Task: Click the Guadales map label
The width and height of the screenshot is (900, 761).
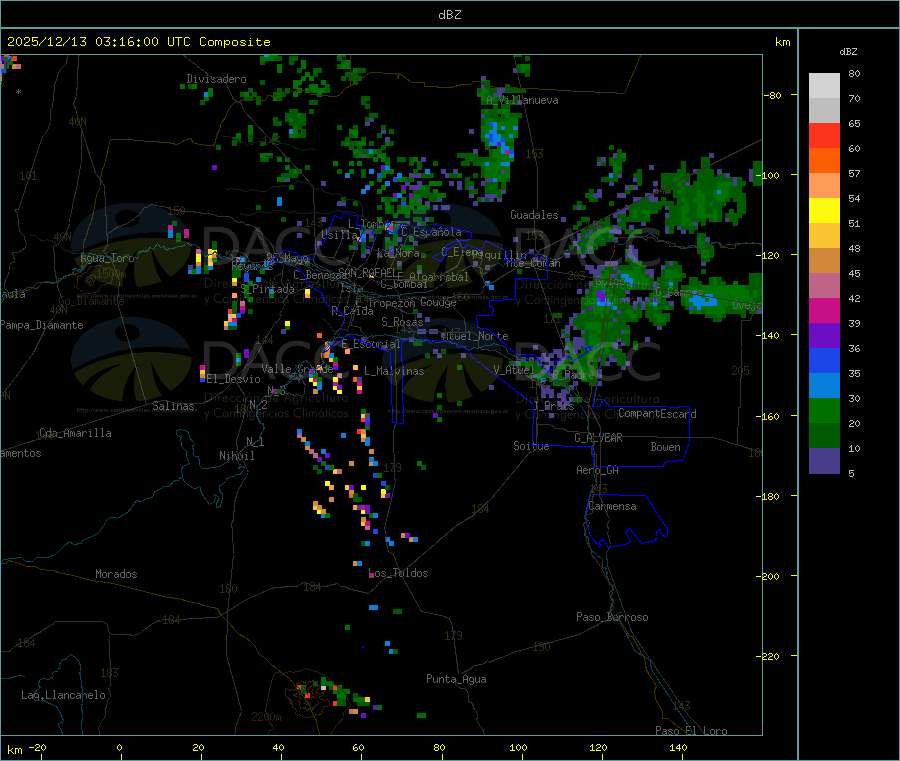Action: point(534,215)
